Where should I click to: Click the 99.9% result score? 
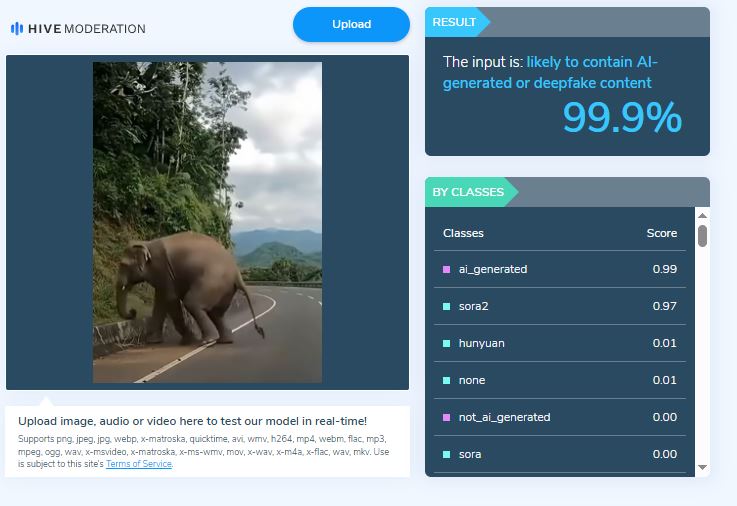coord(621,118)
